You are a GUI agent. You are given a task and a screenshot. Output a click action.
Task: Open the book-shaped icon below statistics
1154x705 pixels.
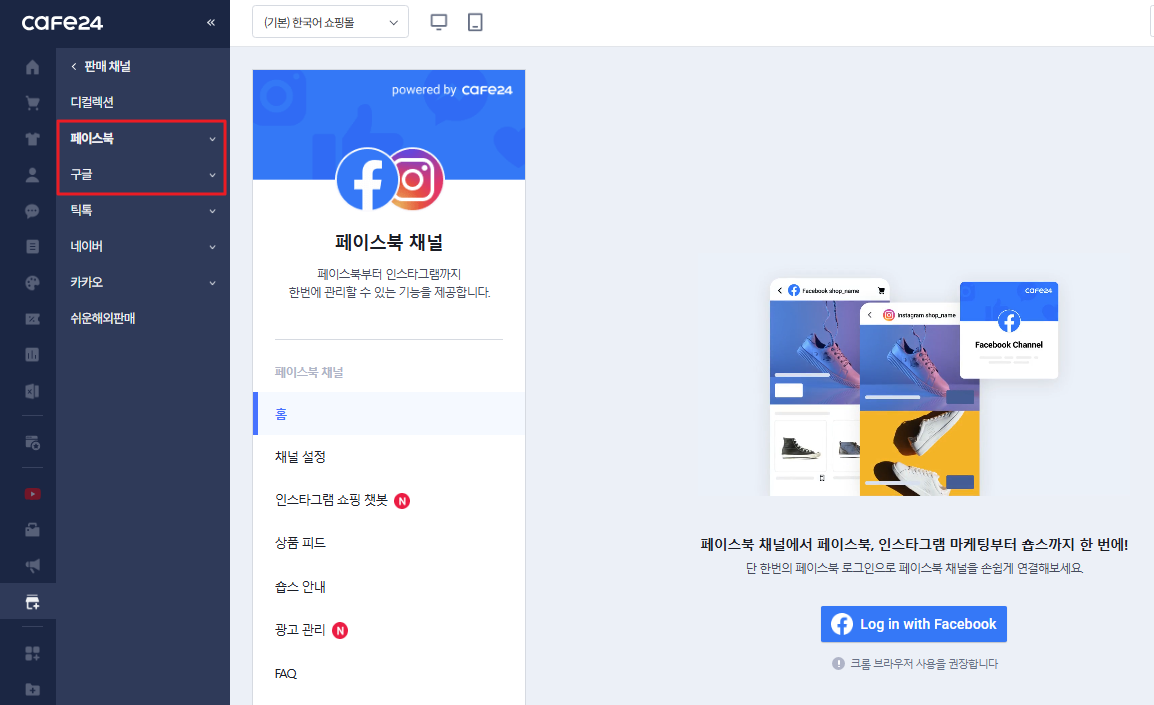tap(32, 391)
